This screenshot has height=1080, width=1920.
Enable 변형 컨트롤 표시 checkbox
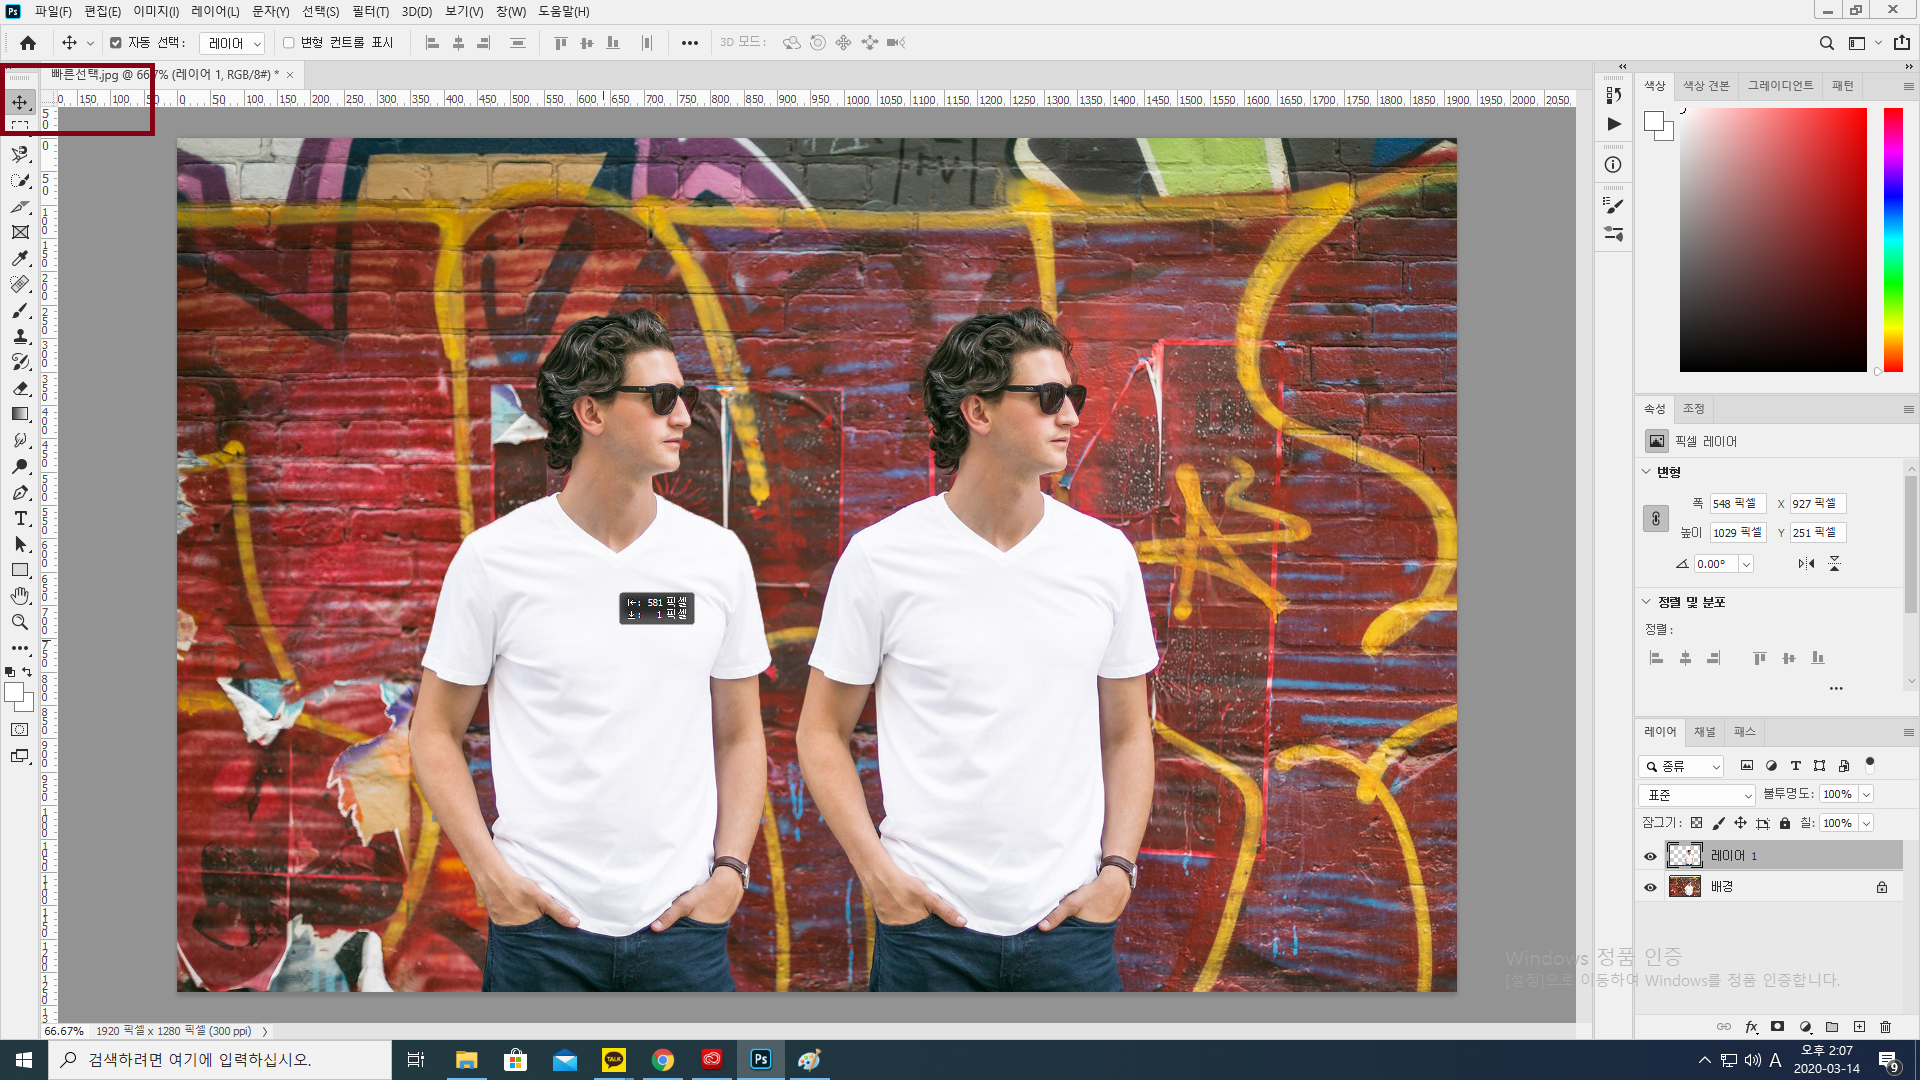pyautogui.click(x=289, y=43)
